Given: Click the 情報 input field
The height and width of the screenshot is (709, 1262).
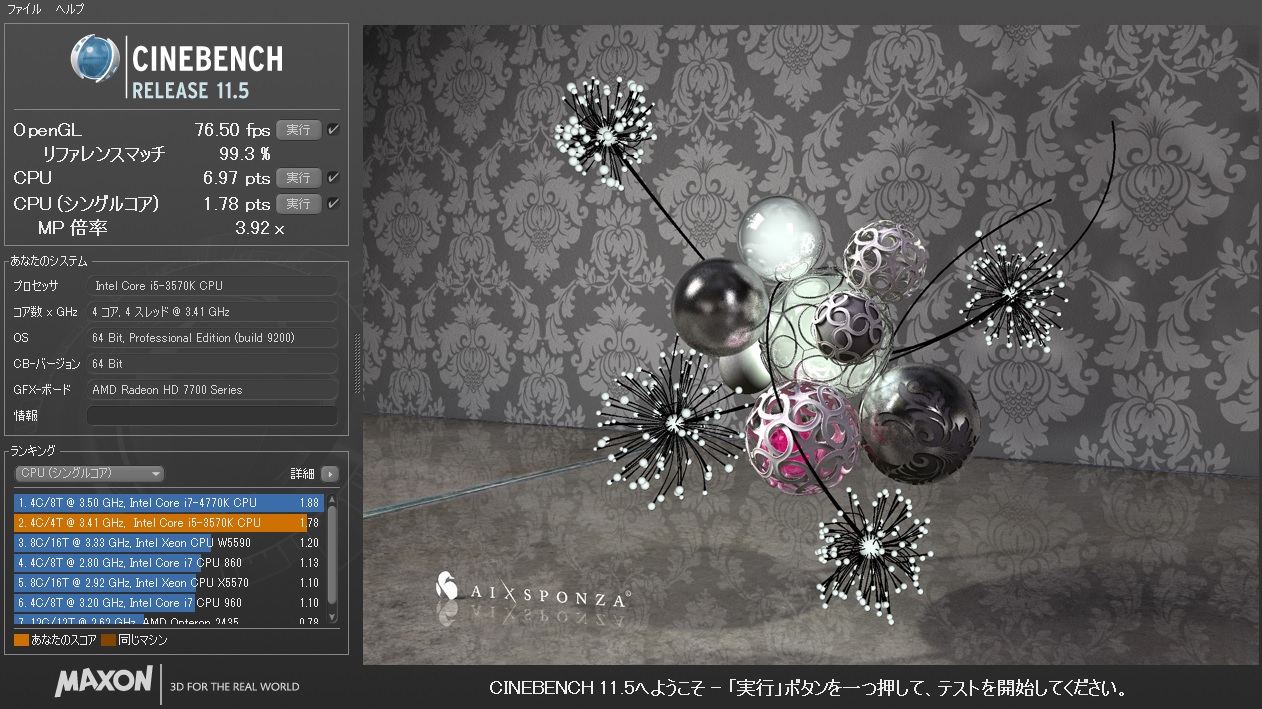Looking at the screenshot, I should [212, 416].
